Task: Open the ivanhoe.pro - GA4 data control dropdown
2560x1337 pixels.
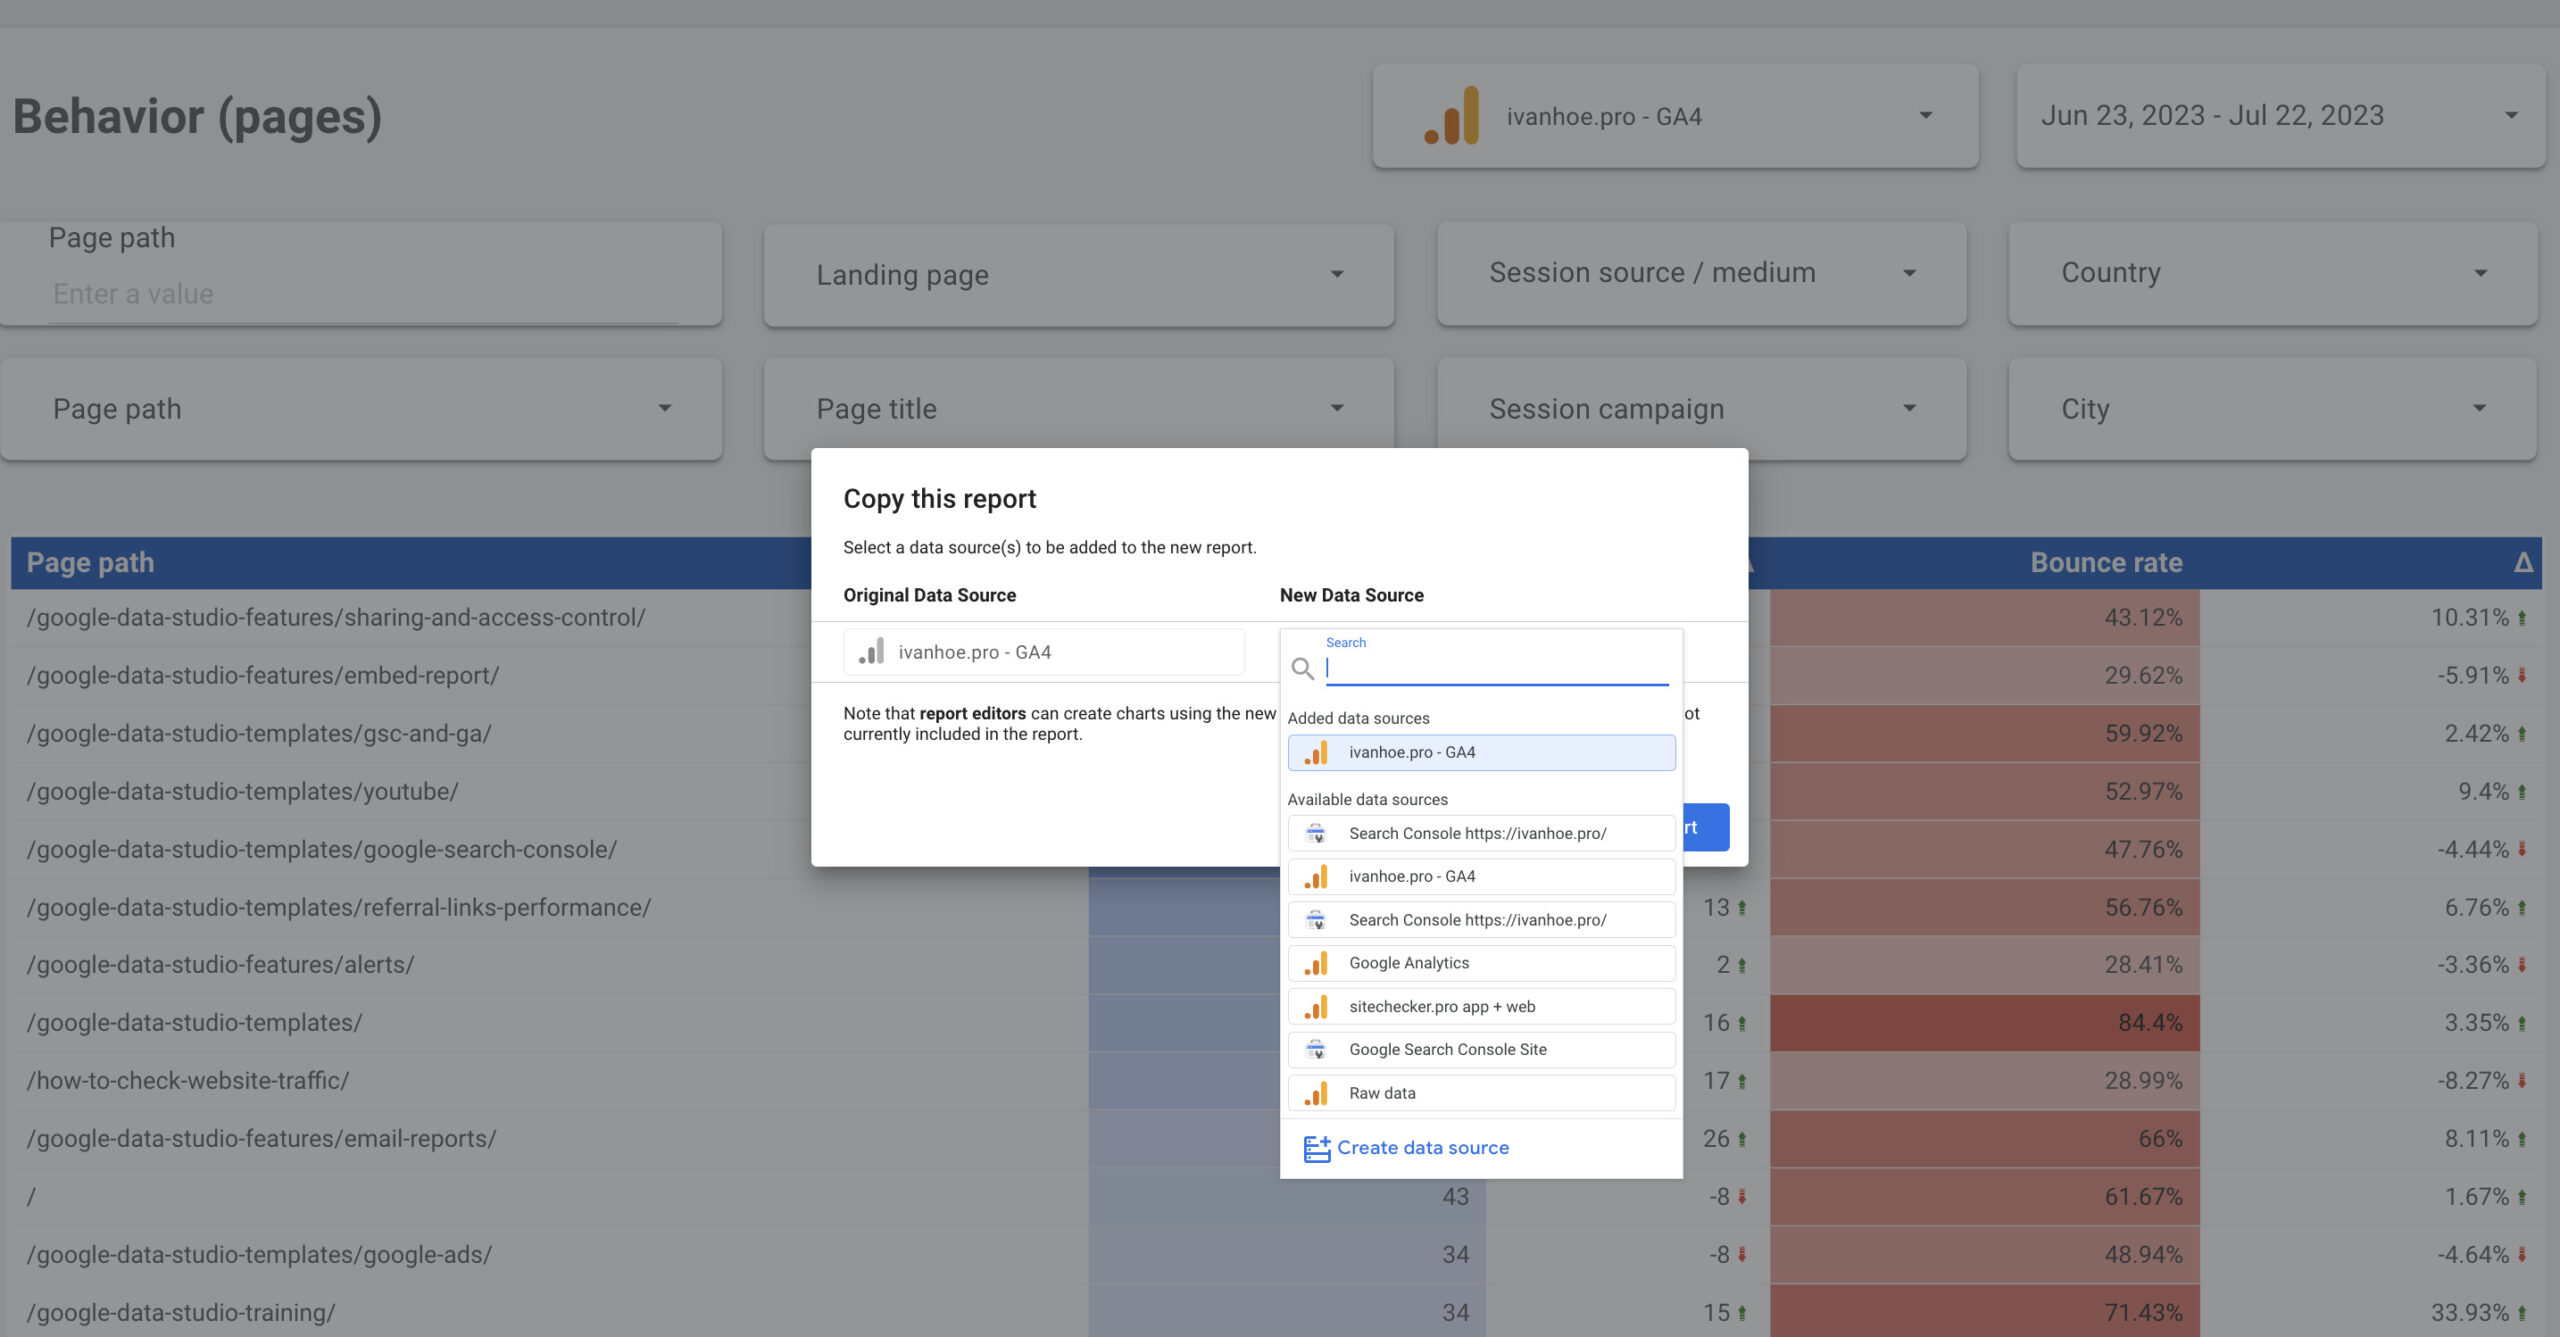Action: [x=1675, y=116]
